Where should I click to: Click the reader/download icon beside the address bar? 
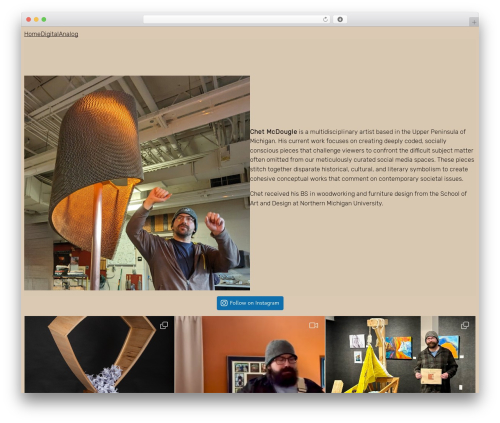(x=340, y=20)
